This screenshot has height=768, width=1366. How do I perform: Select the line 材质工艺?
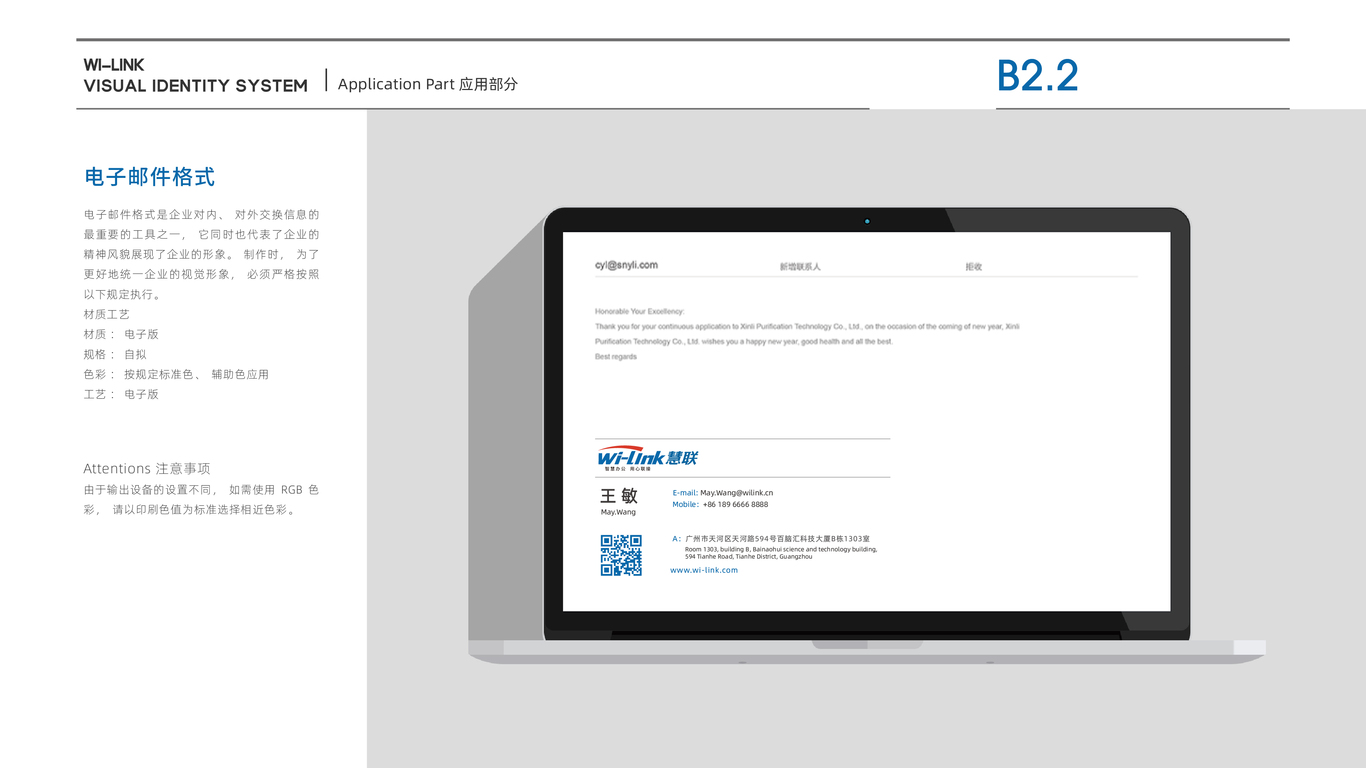coord(107,314)
